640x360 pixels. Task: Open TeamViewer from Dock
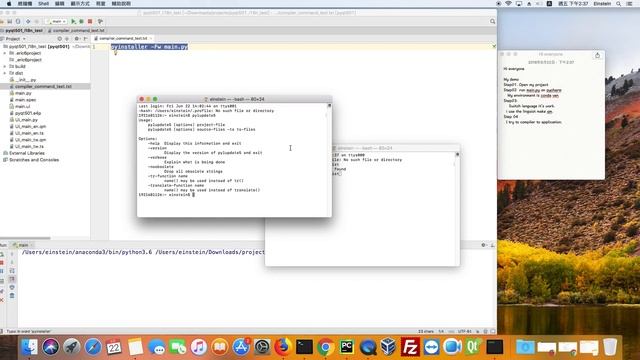coord(431,347)
